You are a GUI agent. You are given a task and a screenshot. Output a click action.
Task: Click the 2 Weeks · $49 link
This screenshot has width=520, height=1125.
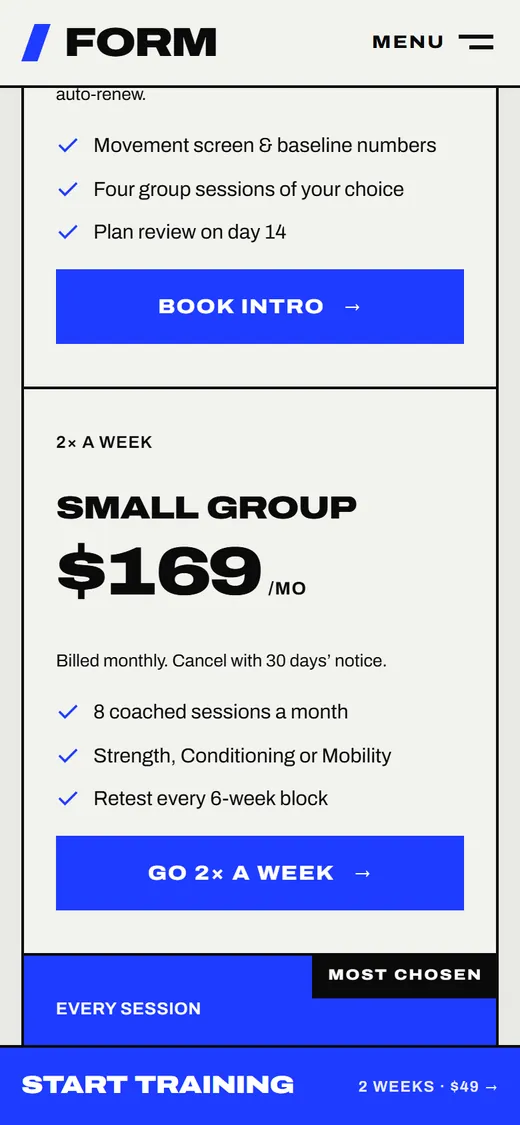point(427,1086)
